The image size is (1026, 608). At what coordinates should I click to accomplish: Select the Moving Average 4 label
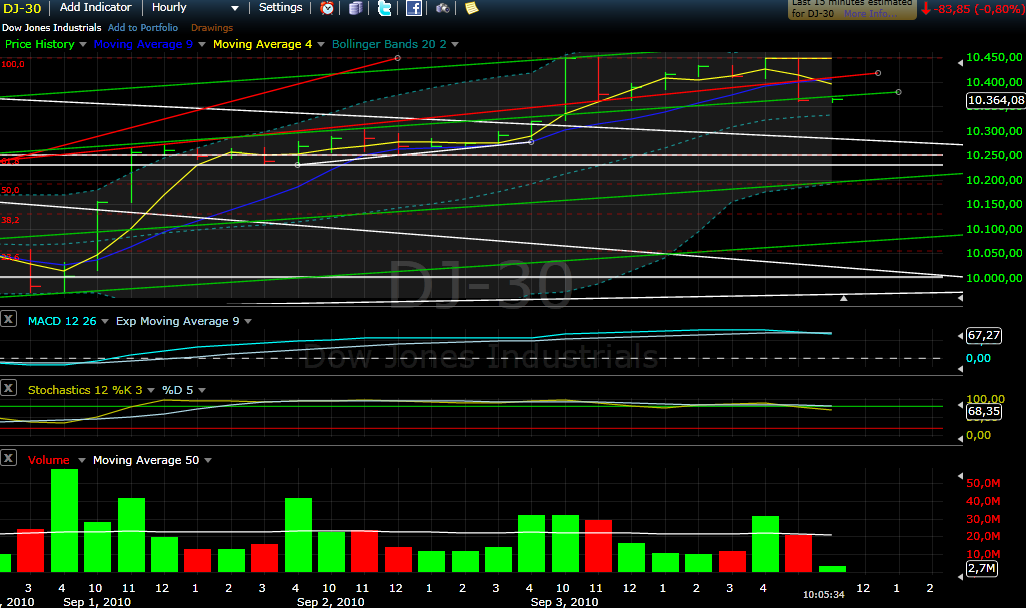click(x=262, y=44)
